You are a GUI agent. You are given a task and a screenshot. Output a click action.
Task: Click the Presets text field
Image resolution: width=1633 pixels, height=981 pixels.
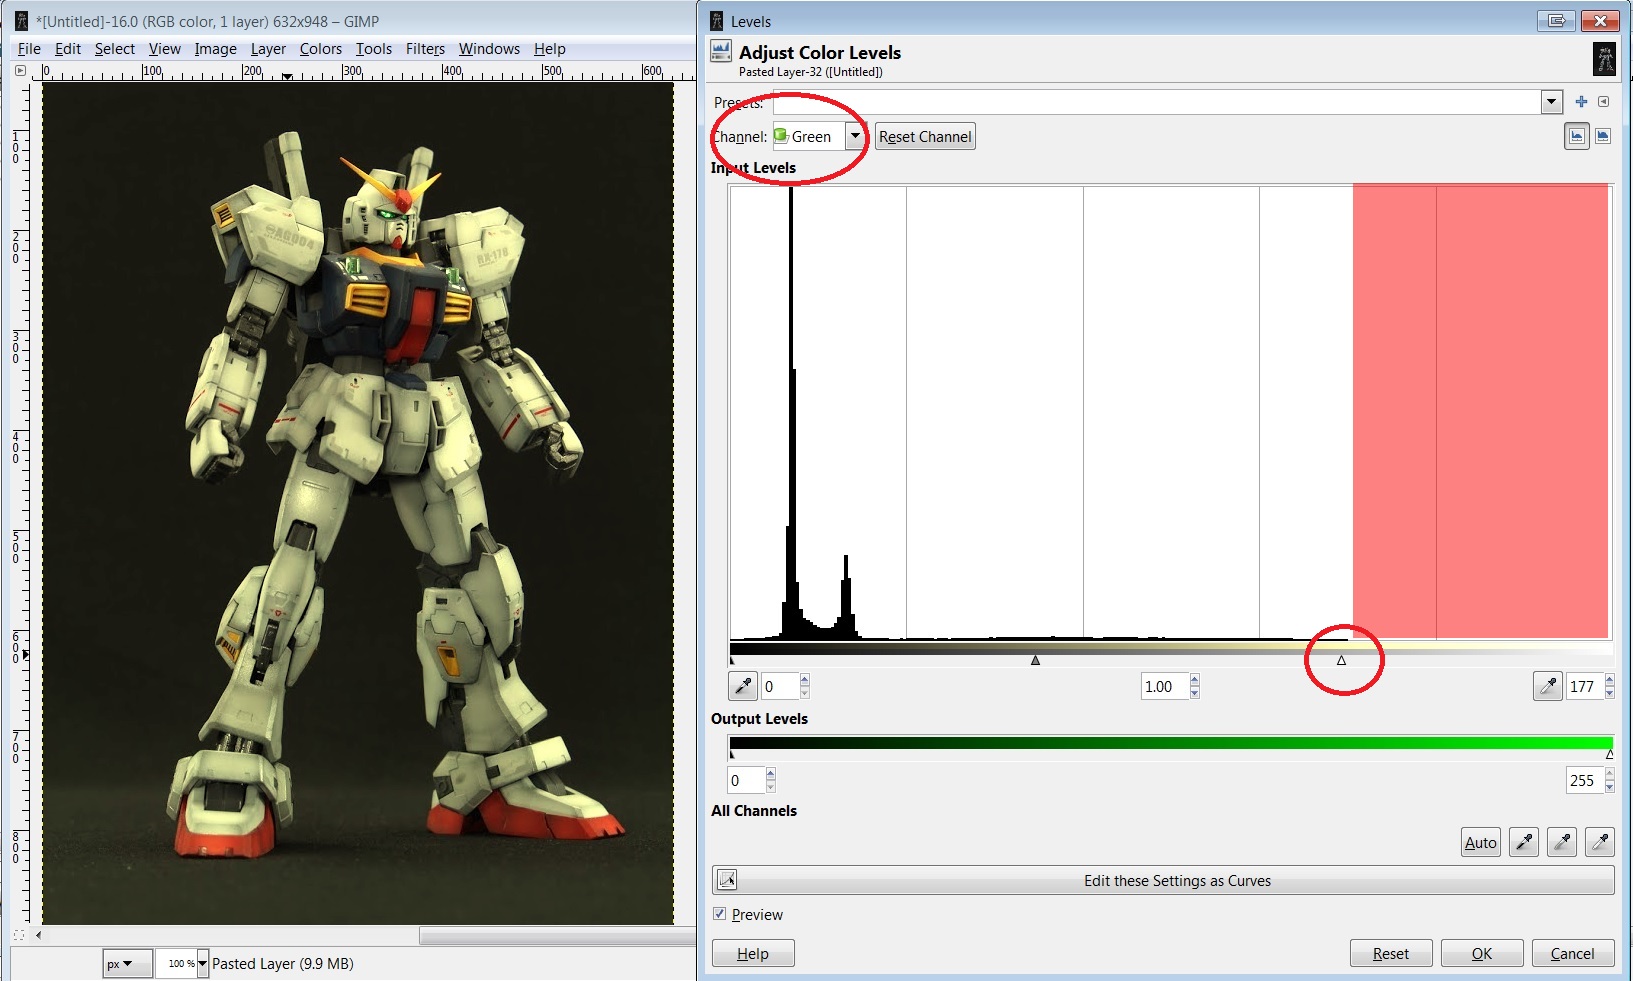click(x=1156, y=102)
